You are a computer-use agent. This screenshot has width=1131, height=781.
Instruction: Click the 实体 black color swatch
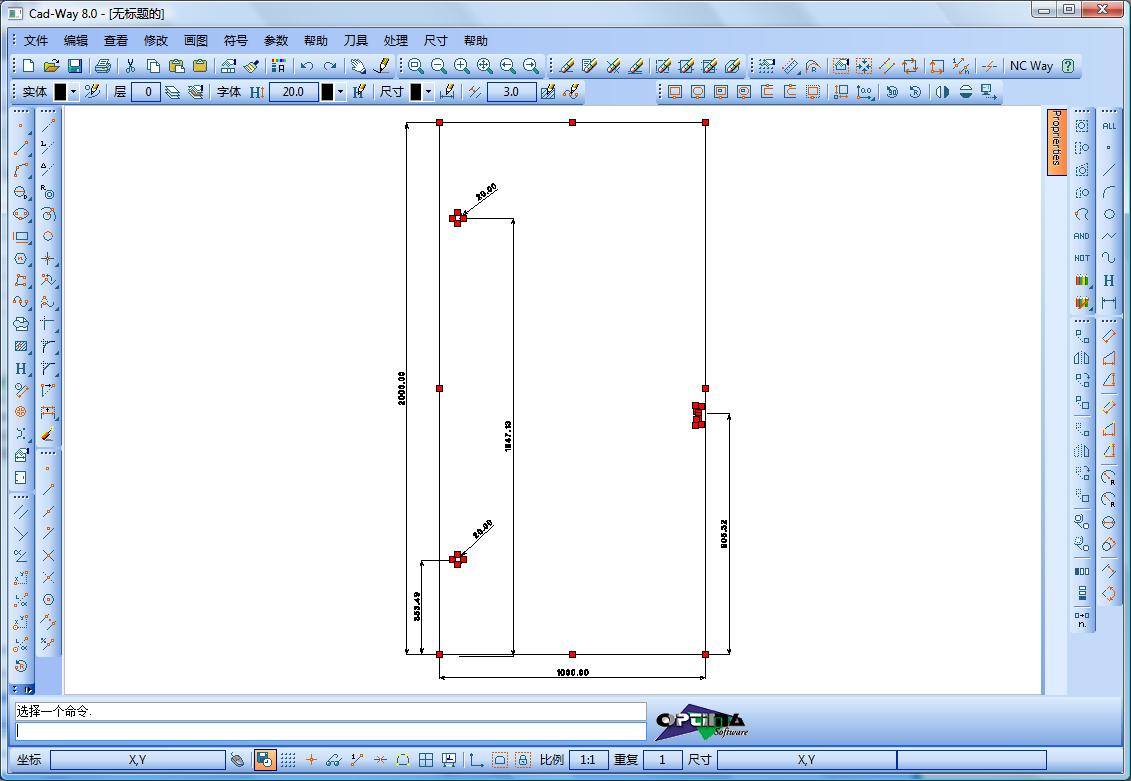(61, 92)
